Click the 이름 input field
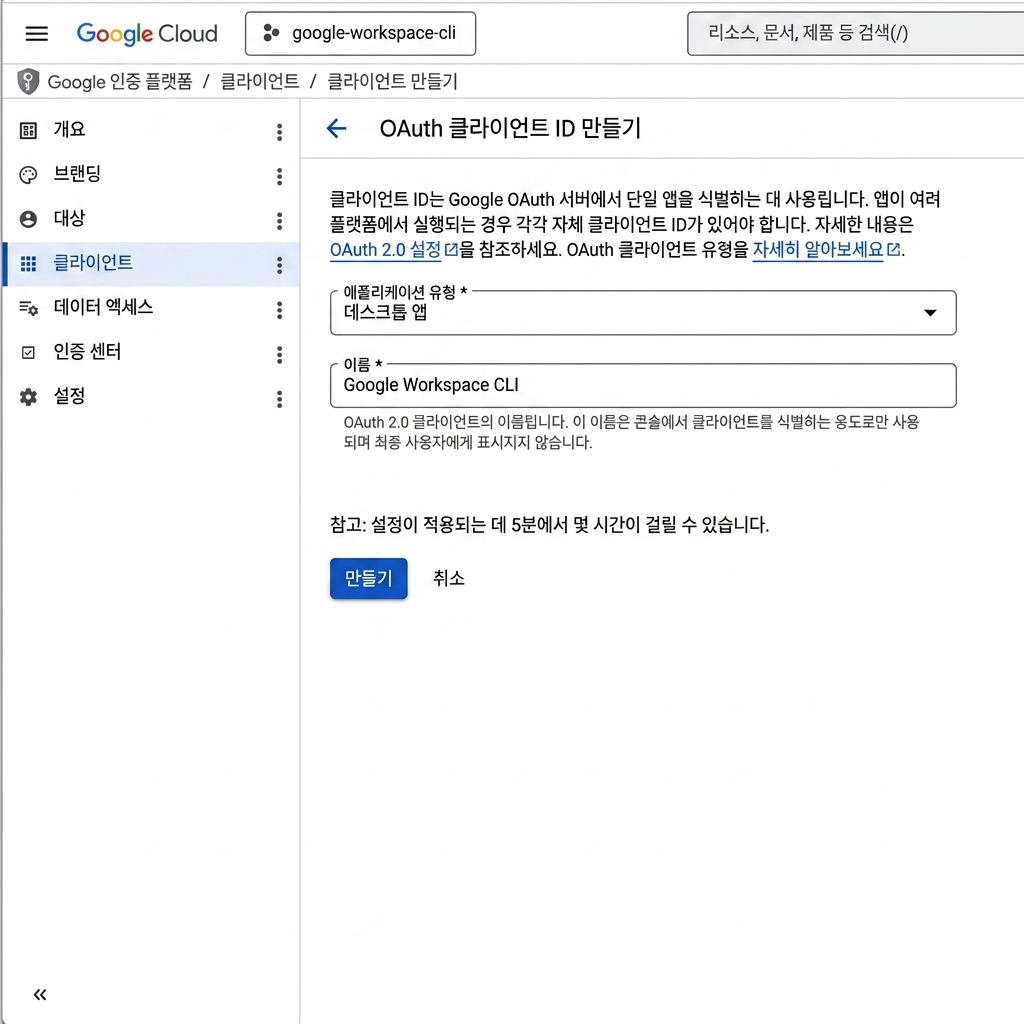Screen dimensions: 1024x1024 pos(643,385)
